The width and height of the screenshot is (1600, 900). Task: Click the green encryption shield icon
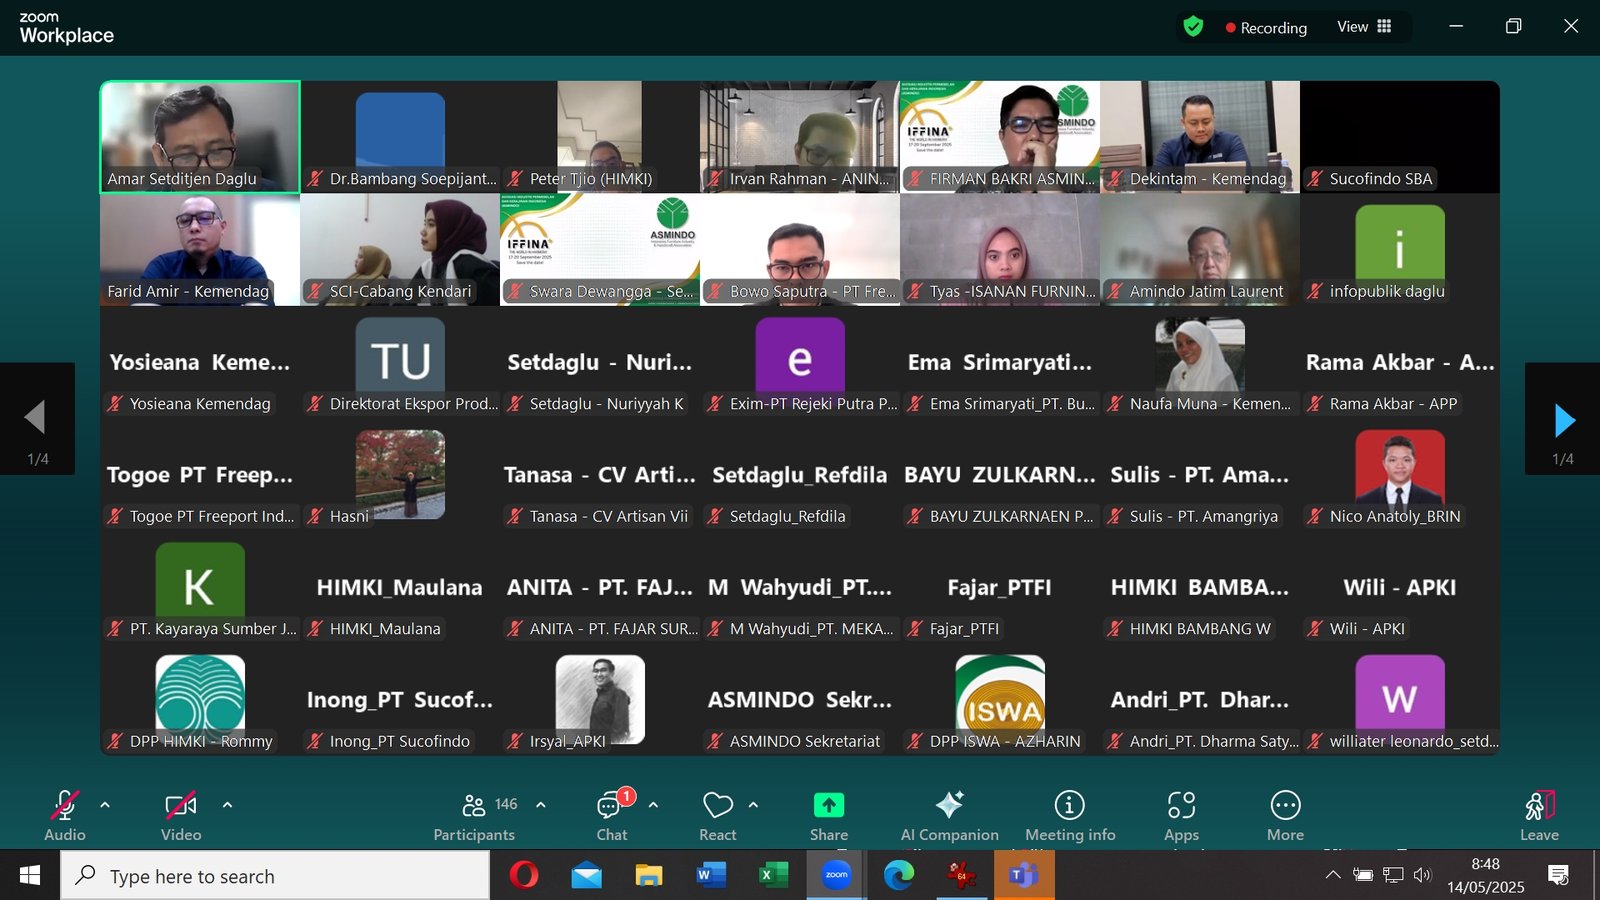[x=1193, y=27]
